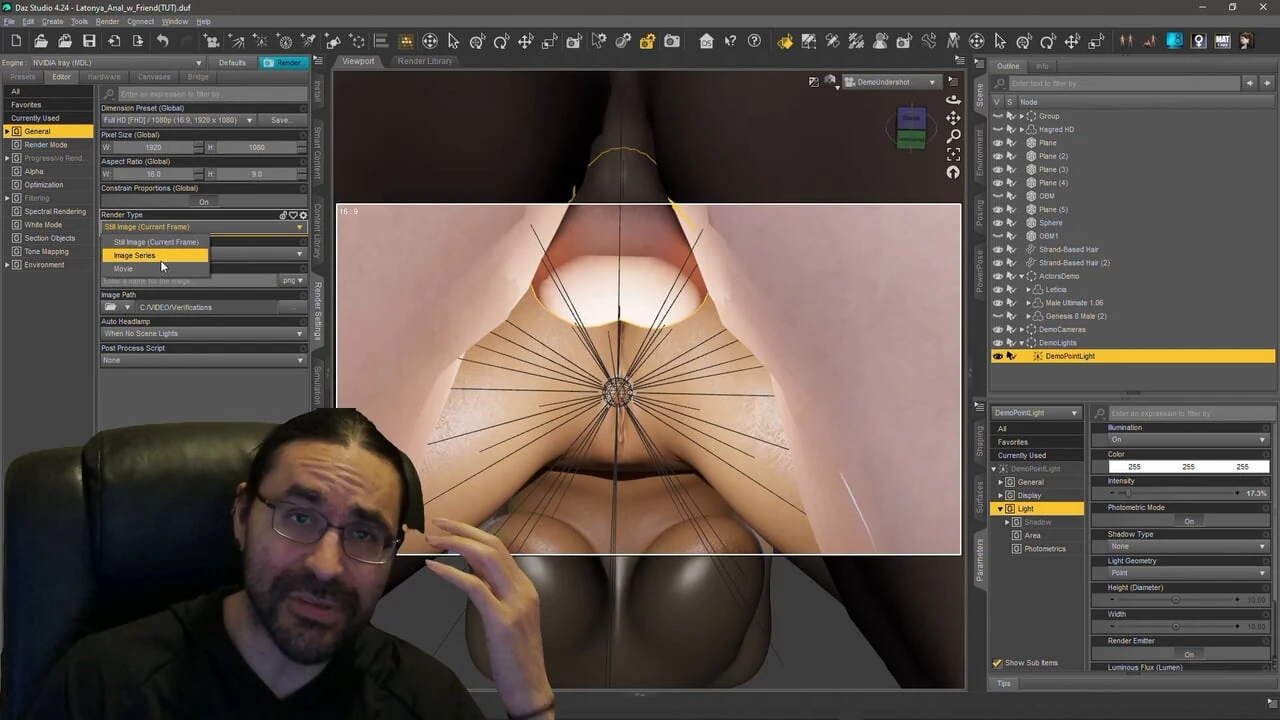Click the female symbol toolbar icon

(x=1199, y=41)
